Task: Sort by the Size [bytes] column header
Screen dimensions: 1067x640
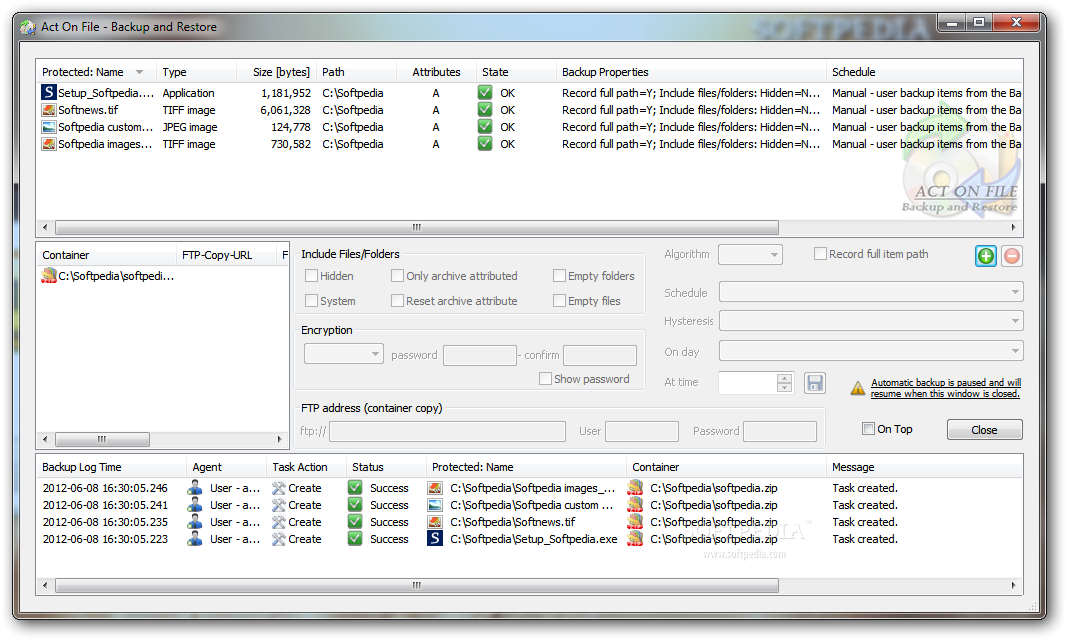Action: point(276,72)
